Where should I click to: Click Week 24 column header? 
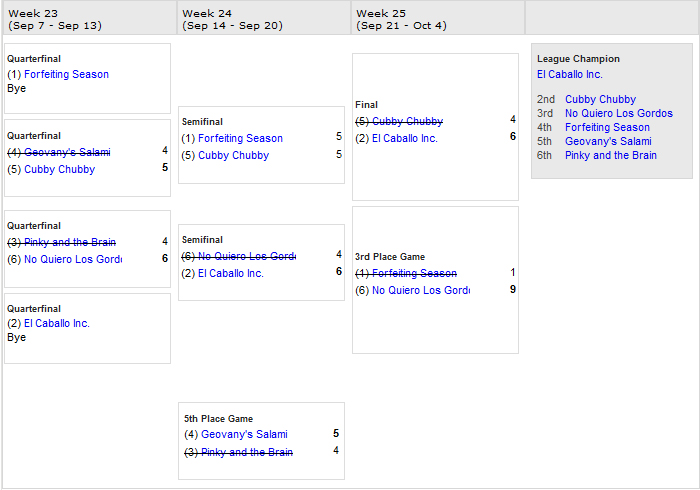[x=264, y=18]
